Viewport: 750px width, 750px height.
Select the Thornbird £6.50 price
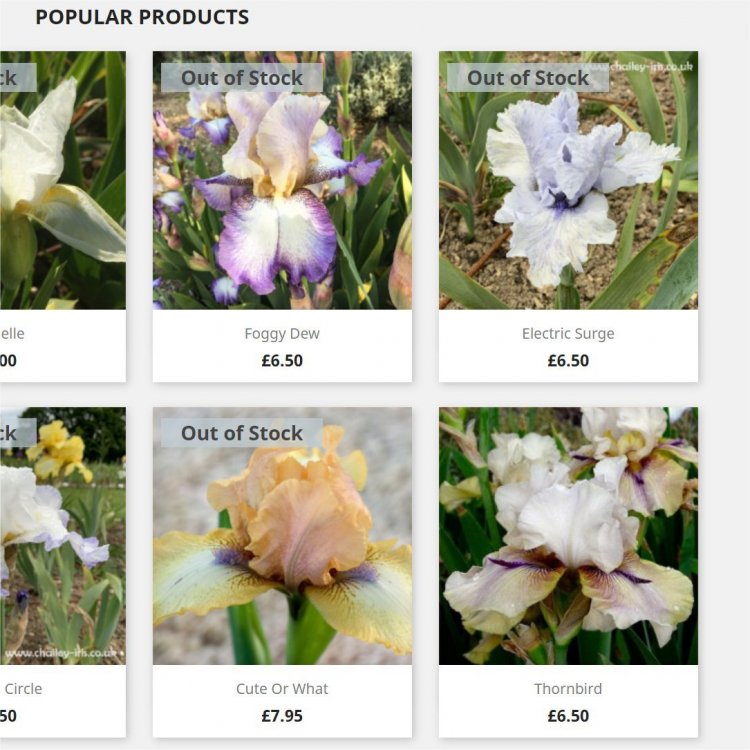[568, 716]
